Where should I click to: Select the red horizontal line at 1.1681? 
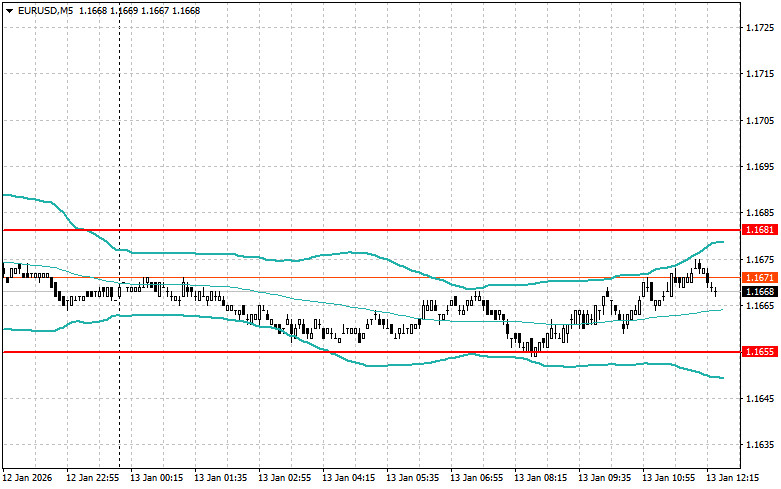click(x=371, y=230)
